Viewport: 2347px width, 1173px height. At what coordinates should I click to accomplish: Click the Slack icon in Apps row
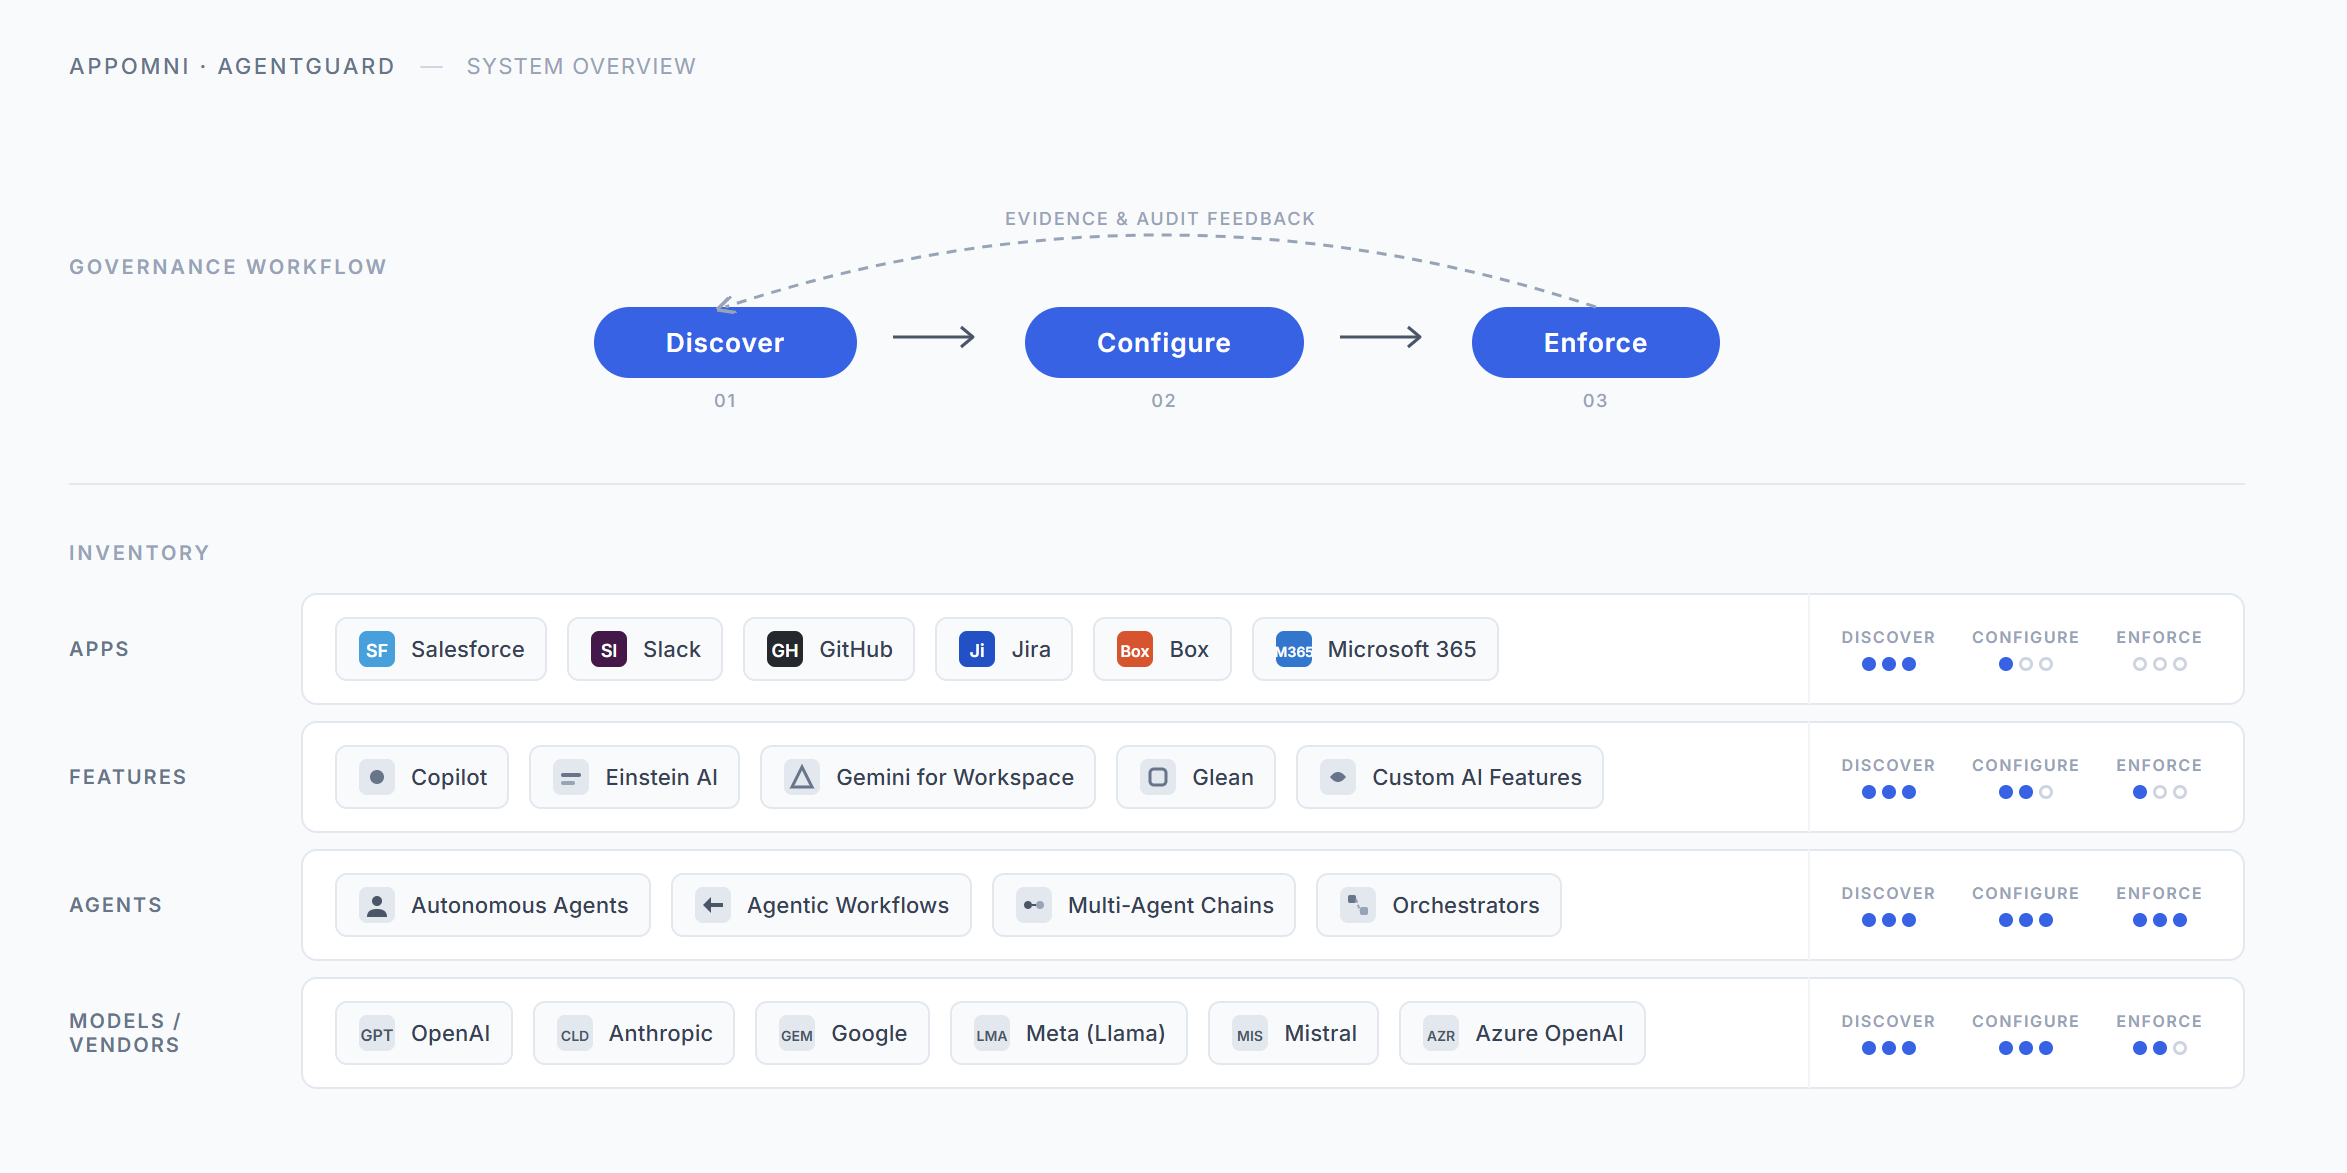pyautogui.click(x=610, y=649)
